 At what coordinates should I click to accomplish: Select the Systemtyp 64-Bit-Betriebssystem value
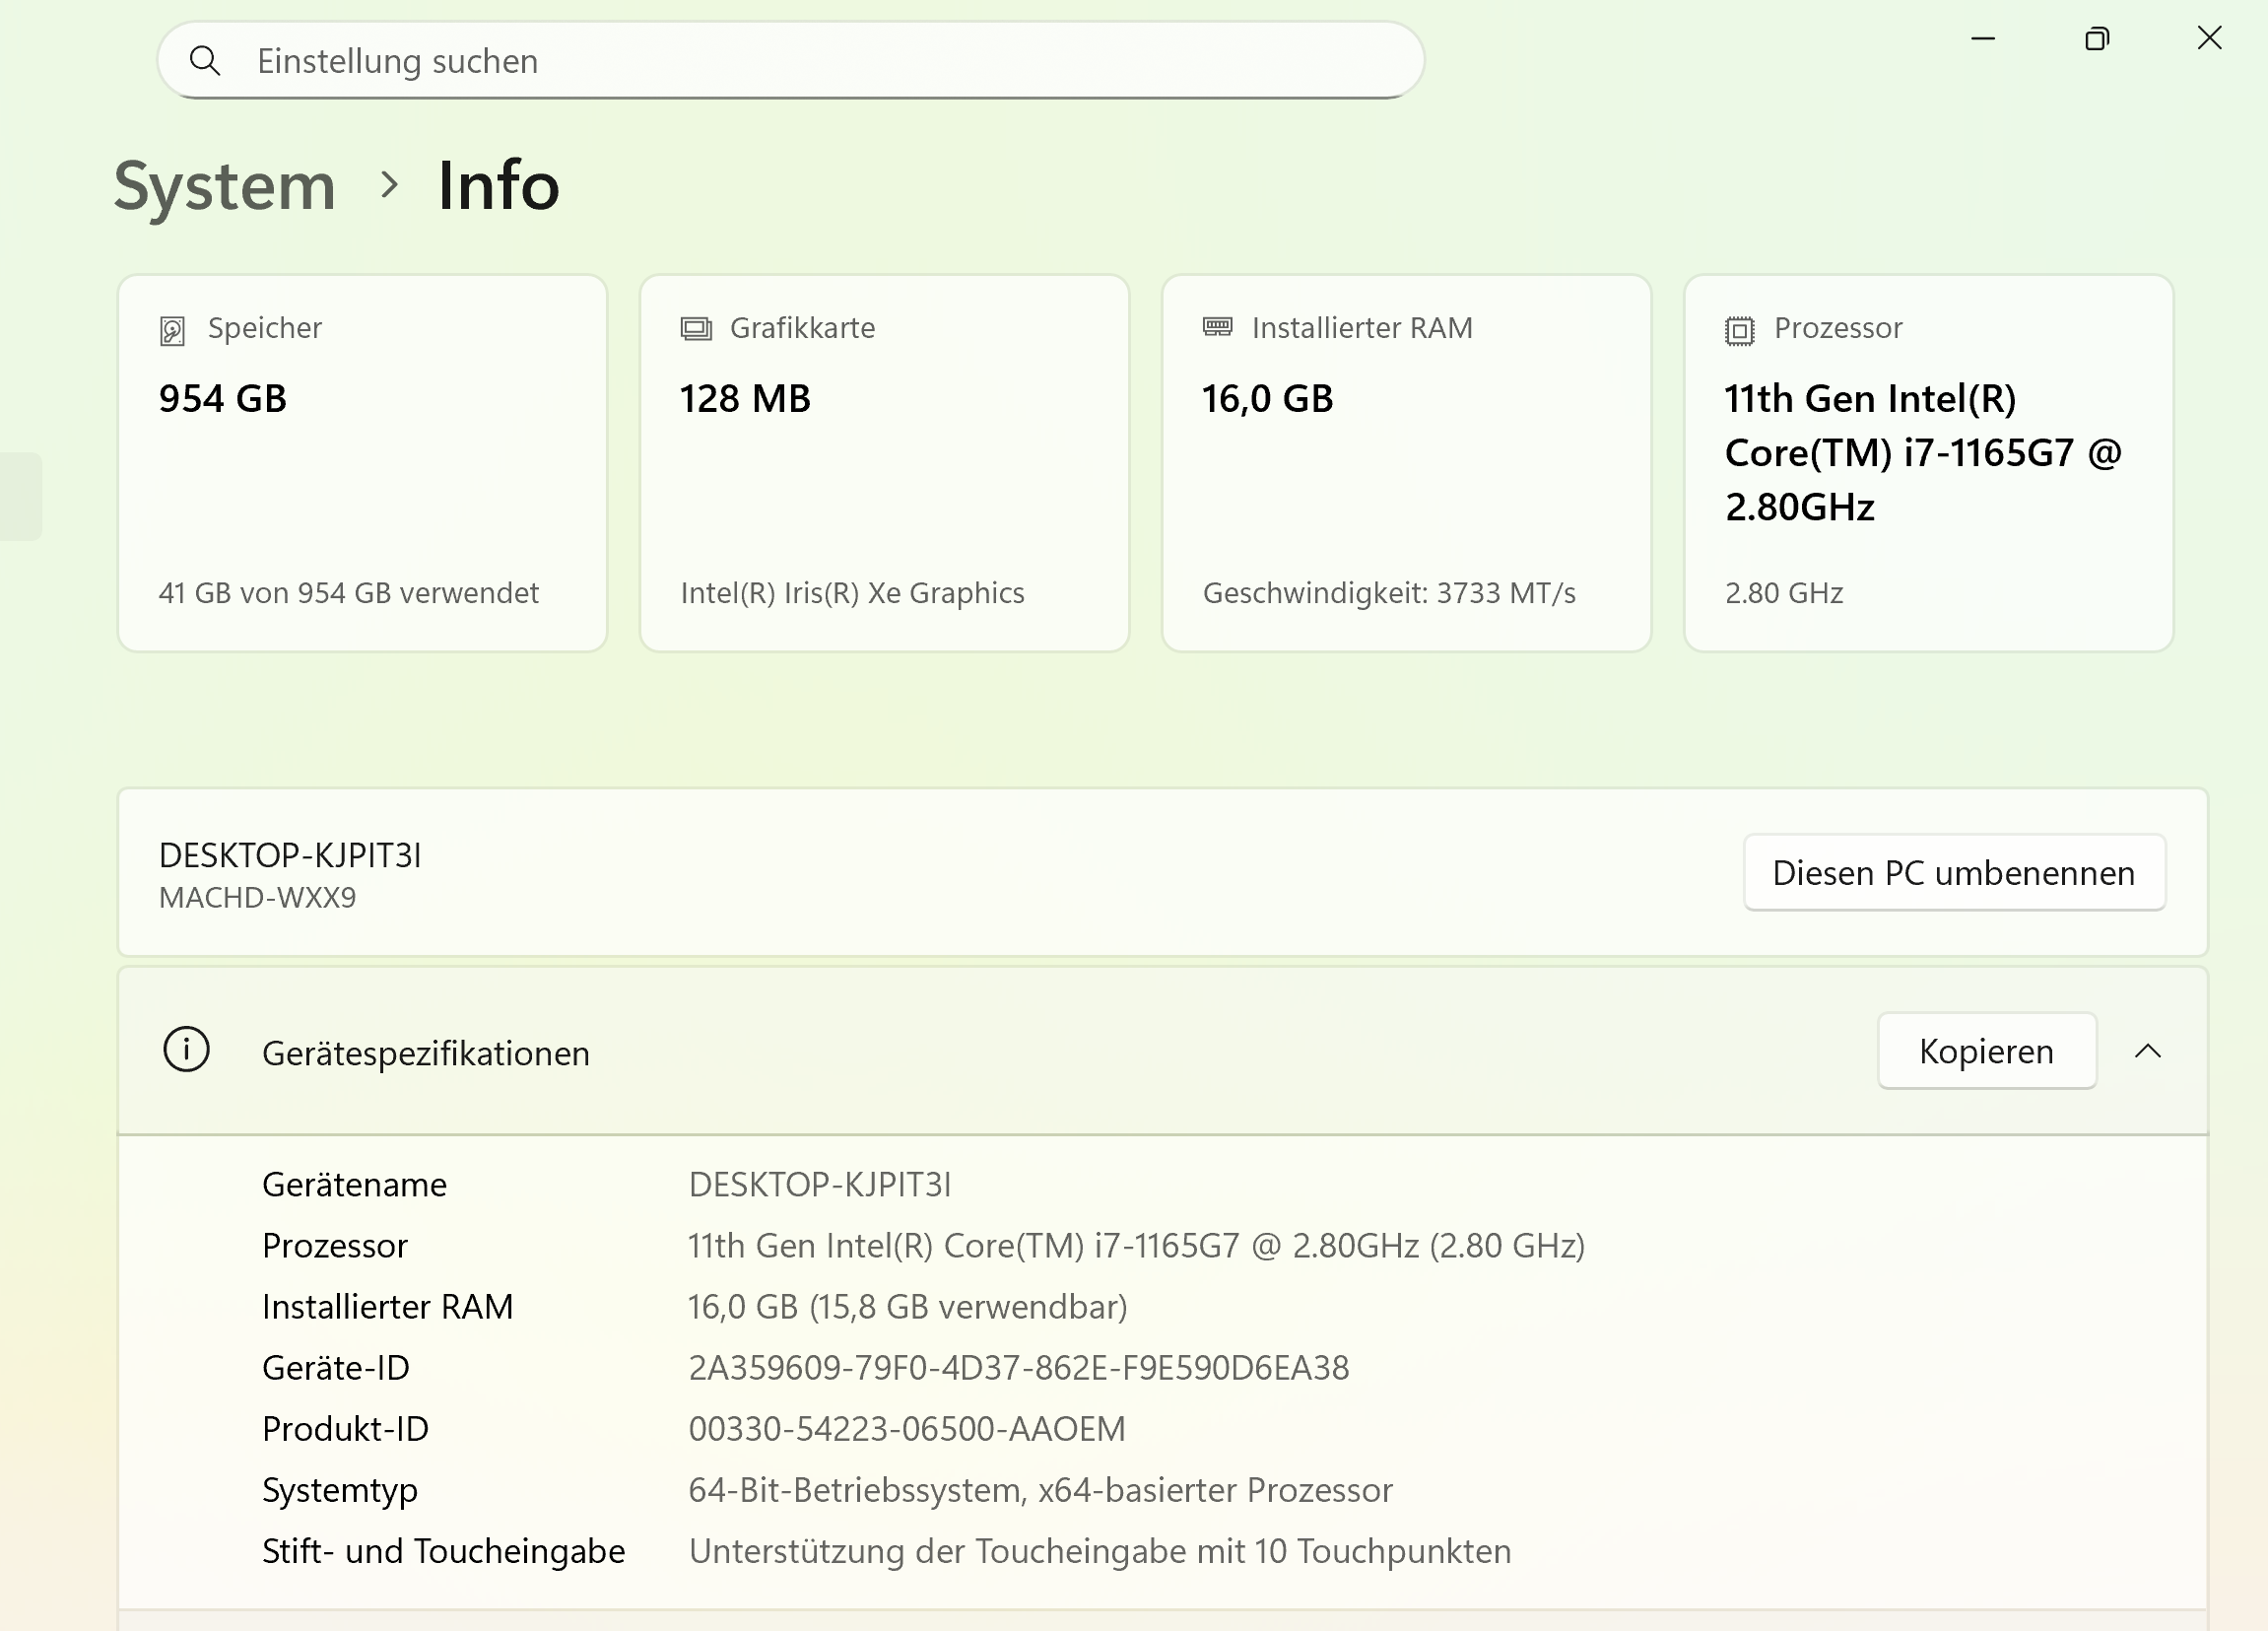click(x=1040, y=1490)
